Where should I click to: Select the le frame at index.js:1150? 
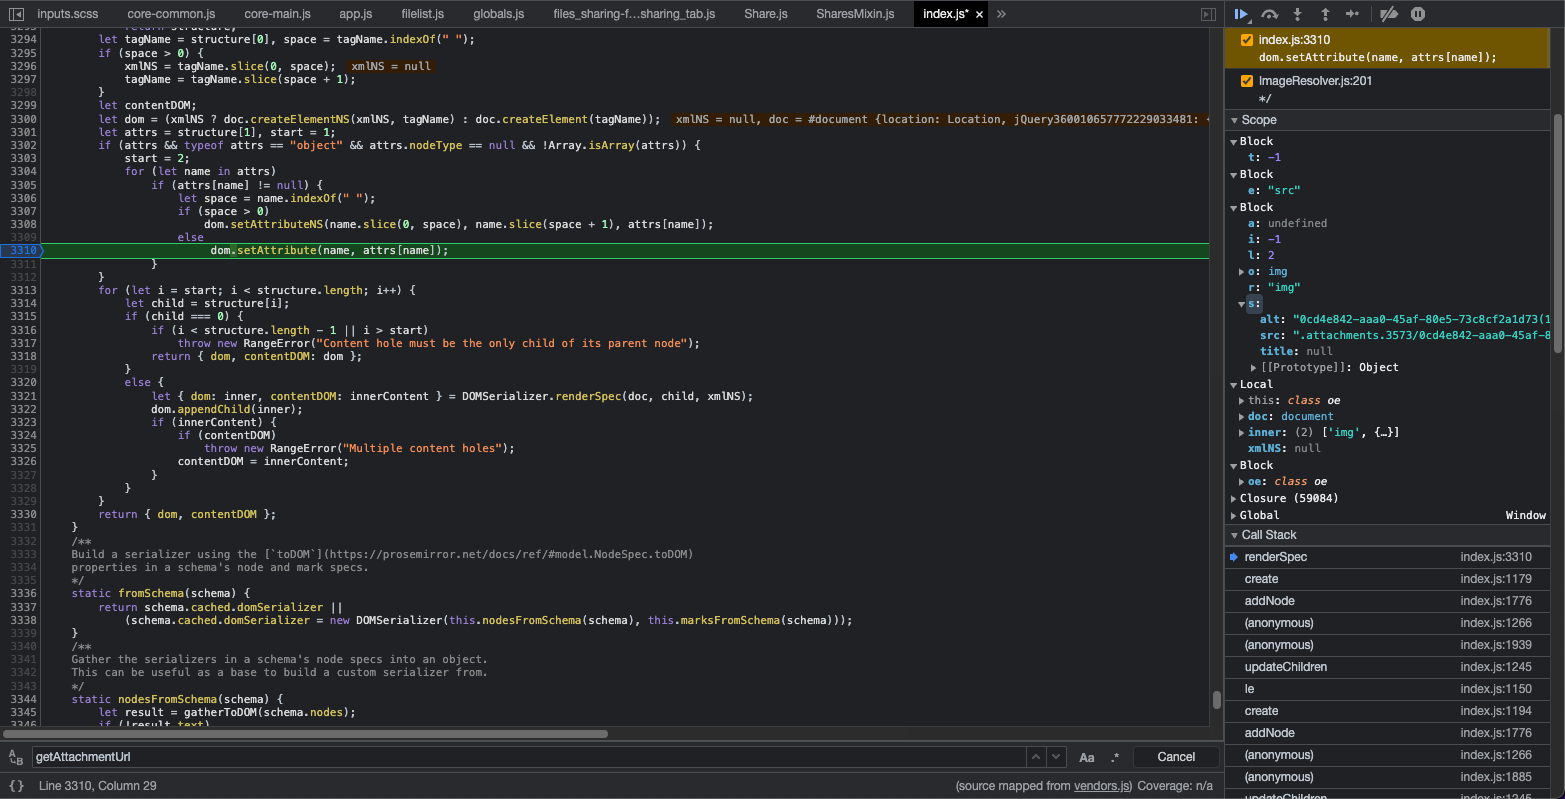click(x=1389, y=689)
